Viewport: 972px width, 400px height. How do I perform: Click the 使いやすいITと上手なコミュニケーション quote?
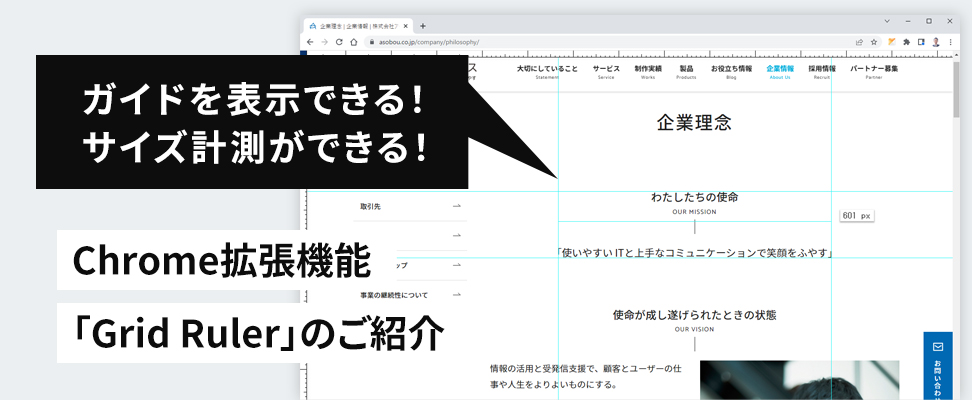tap(694, 253)
